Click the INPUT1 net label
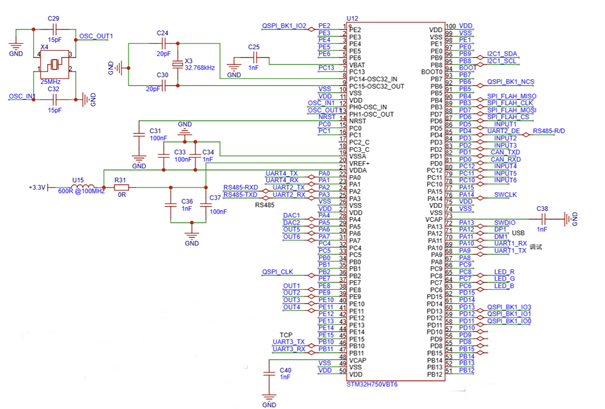 point(505,124)
